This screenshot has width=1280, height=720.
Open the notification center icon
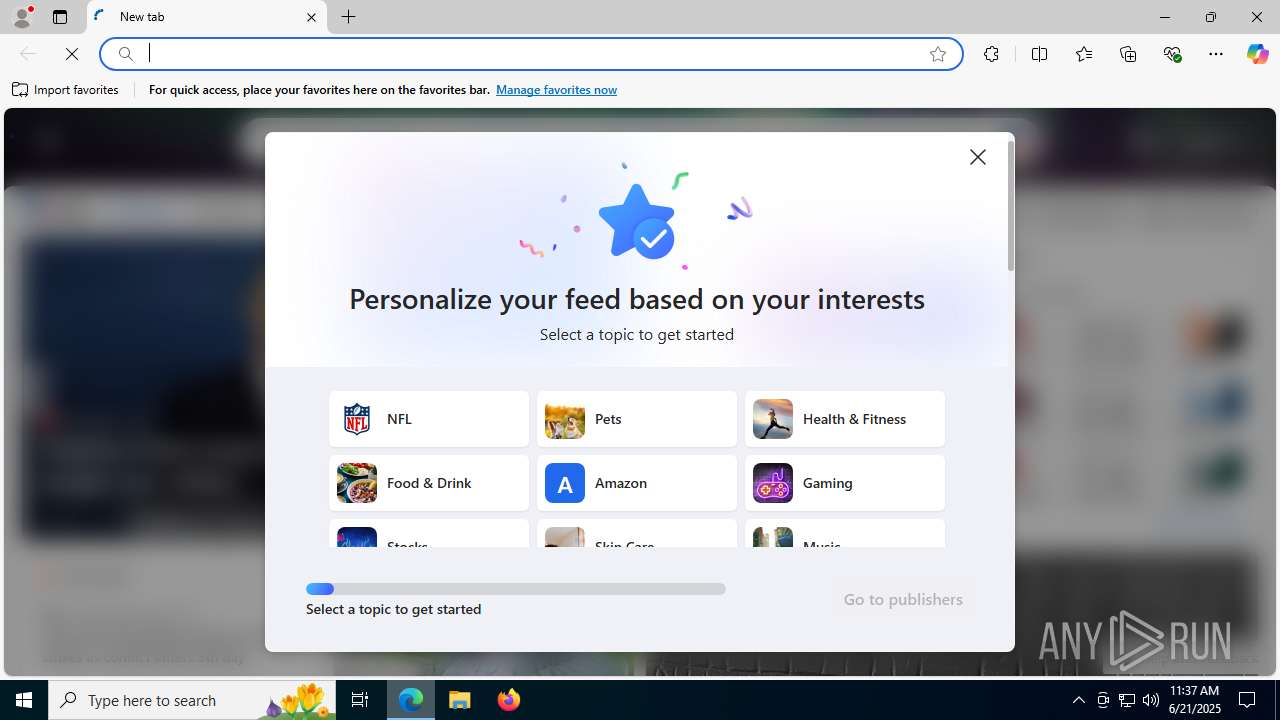point(1248,700)
